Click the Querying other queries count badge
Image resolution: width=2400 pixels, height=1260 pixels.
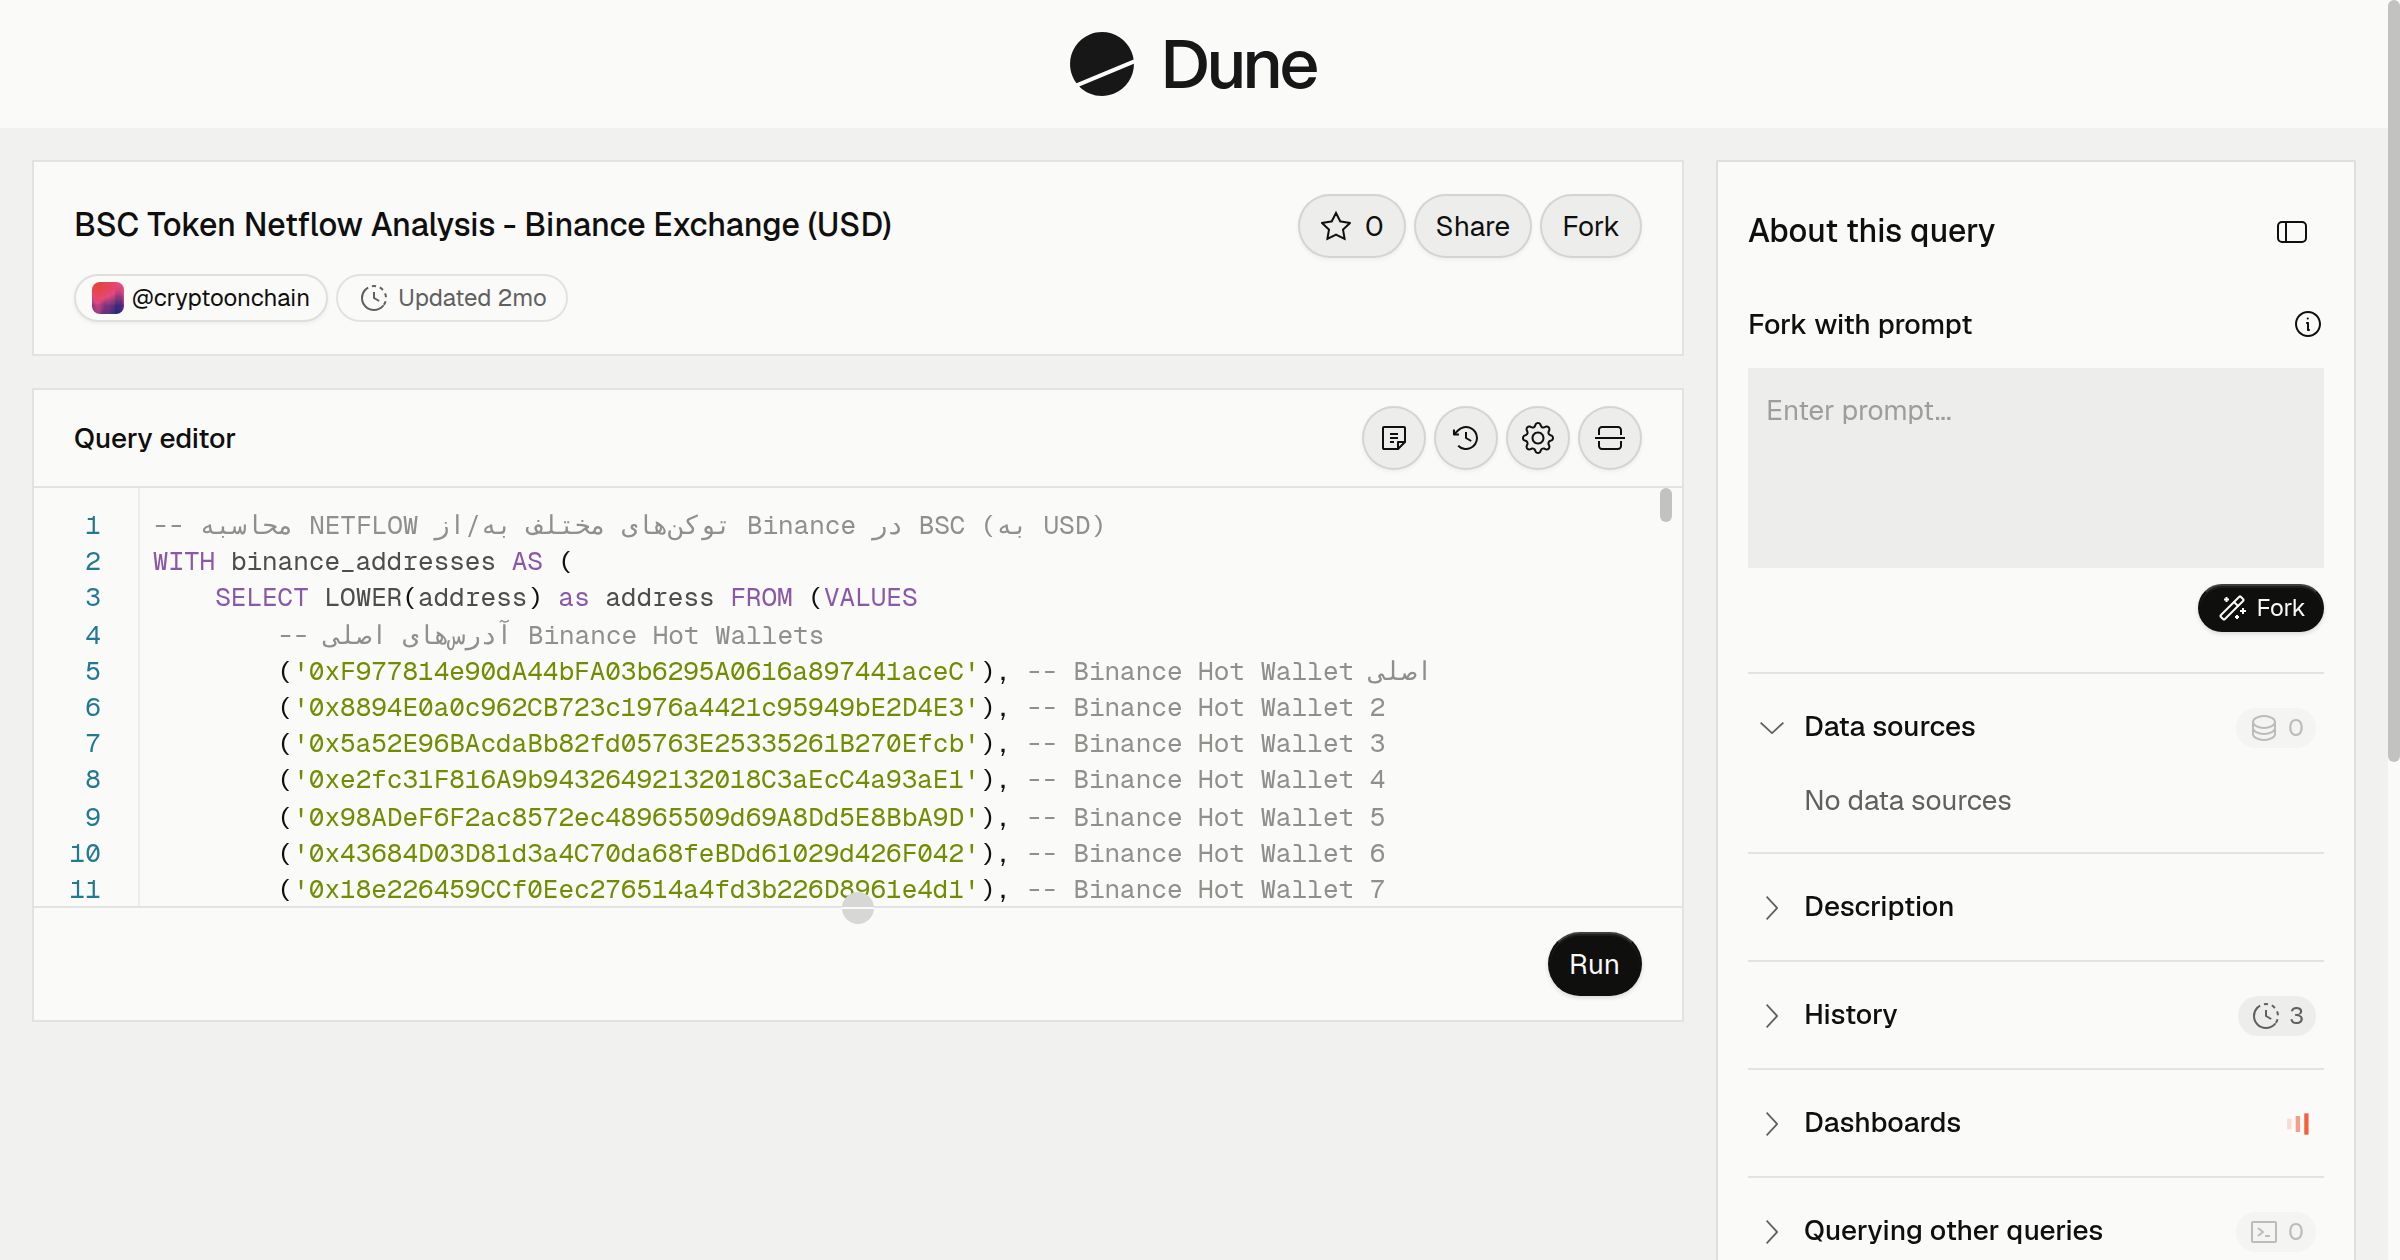[x=2277, y=1231]
